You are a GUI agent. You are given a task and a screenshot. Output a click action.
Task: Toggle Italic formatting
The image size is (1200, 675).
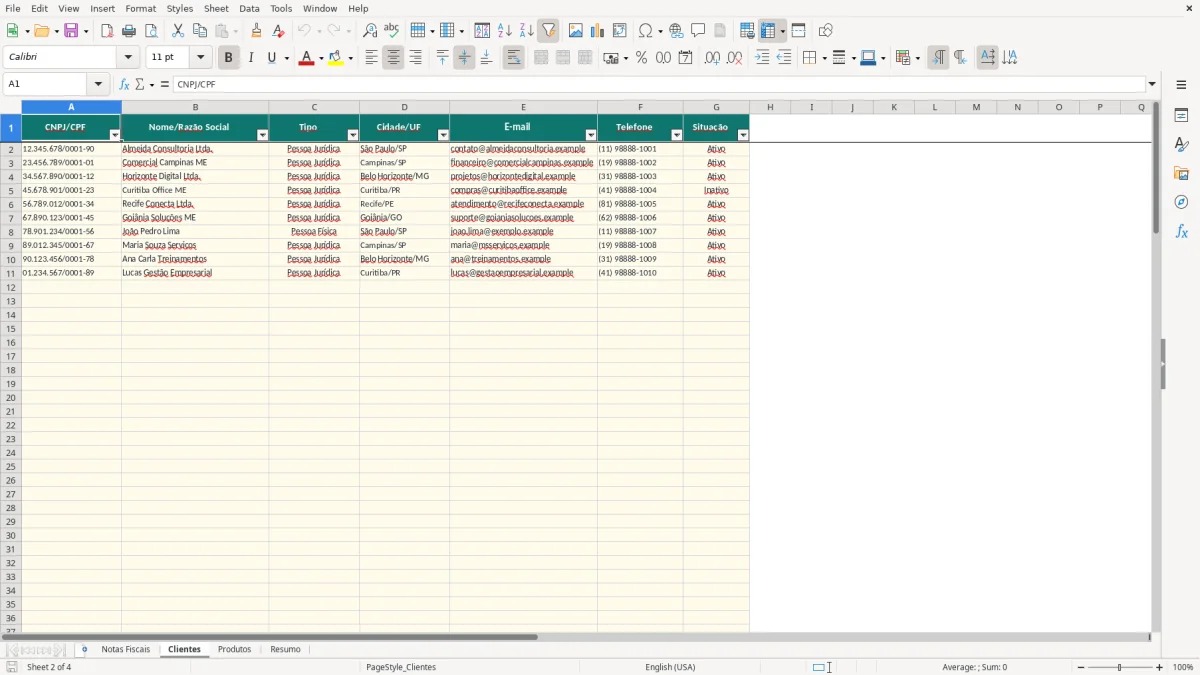[250, 58]
